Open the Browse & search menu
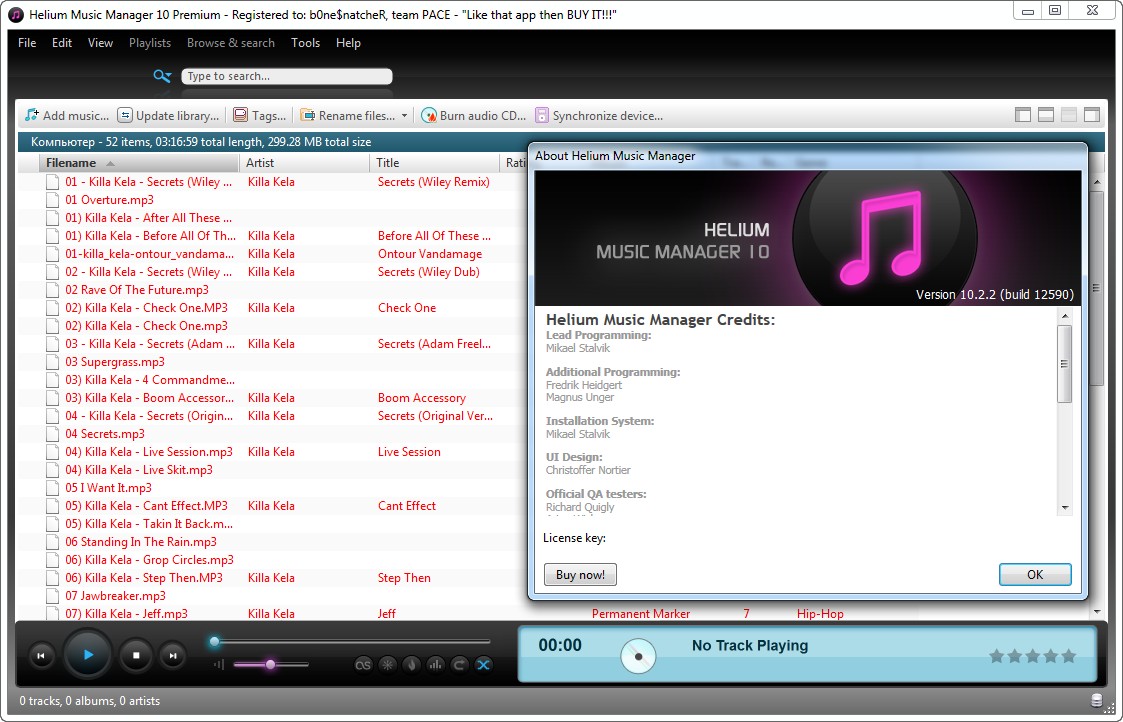 (231, 43)
